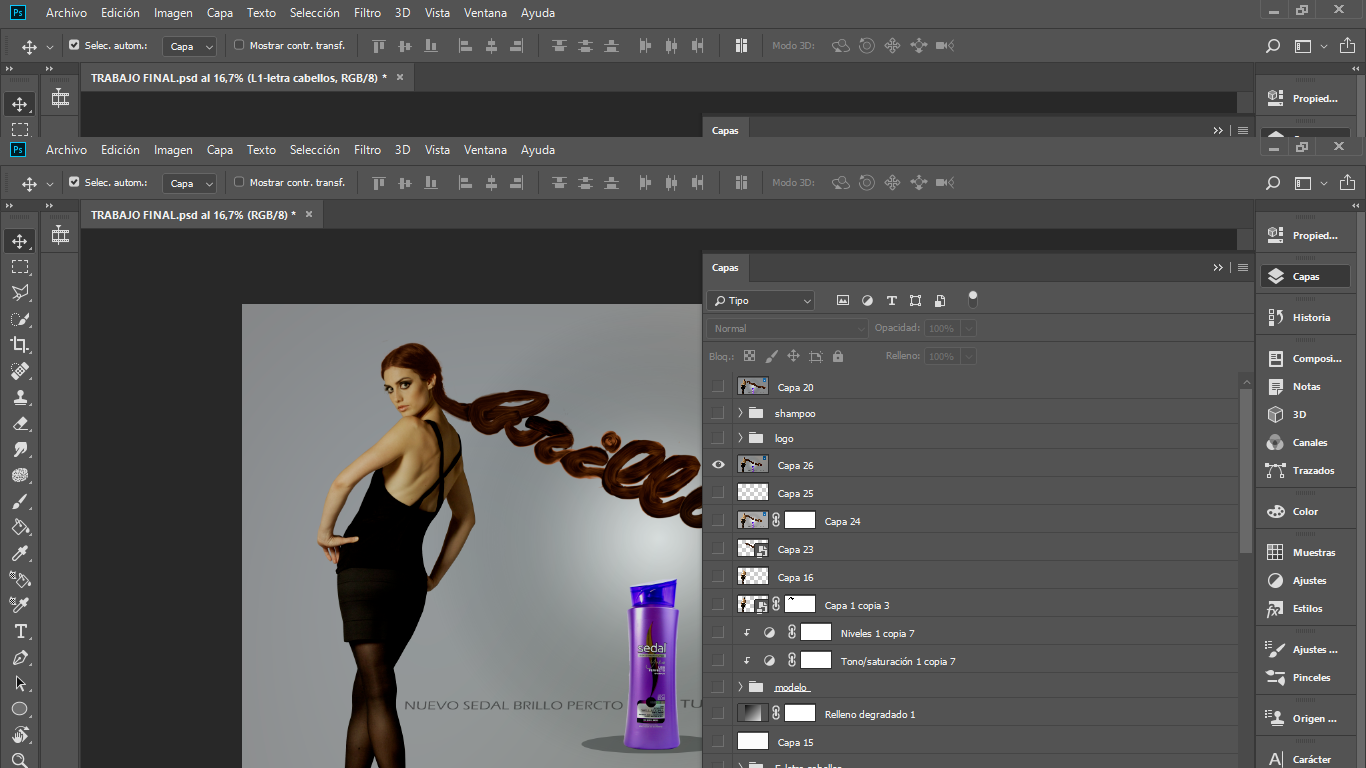
Task: Open Capas panel menu hamburger, front window
Action: pyautogui.click(x=1243, y=268)
